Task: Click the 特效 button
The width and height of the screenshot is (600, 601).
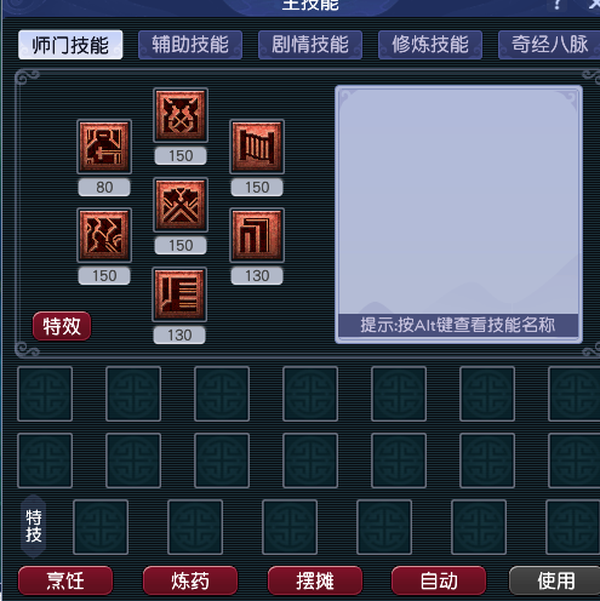Action: click(62, 326)
